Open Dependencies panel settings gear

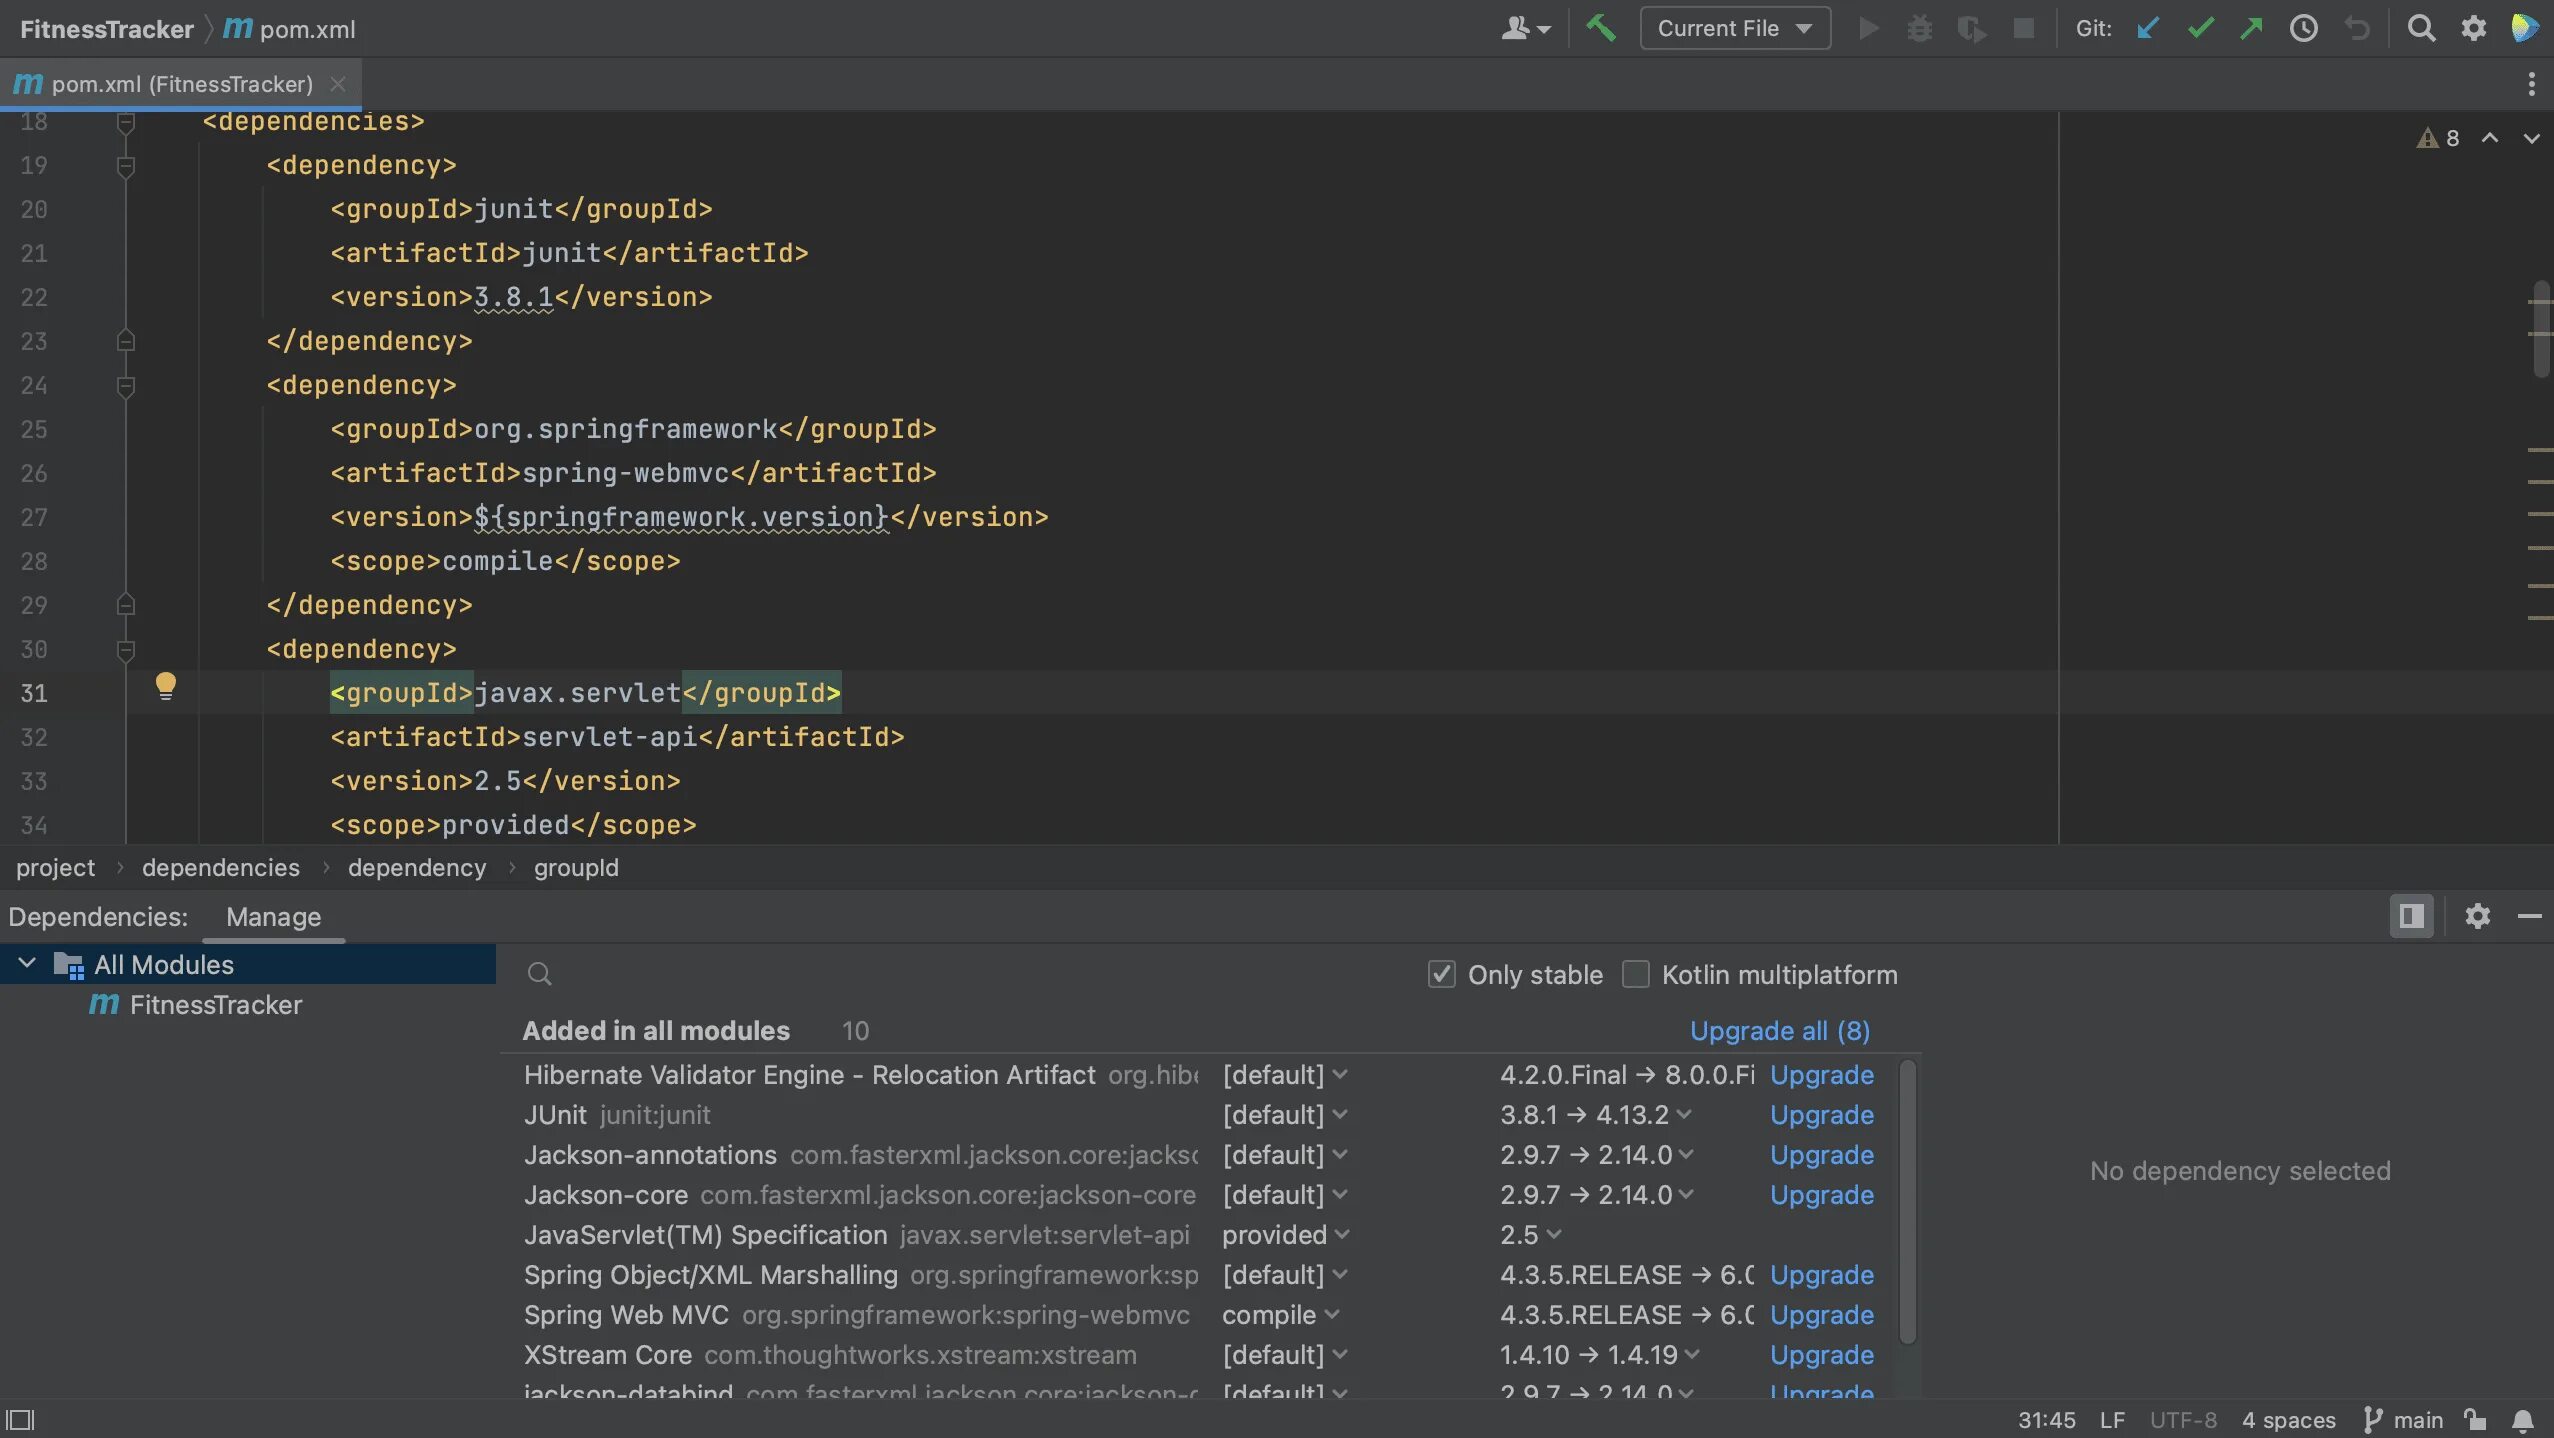click(x=2477, y=916)
